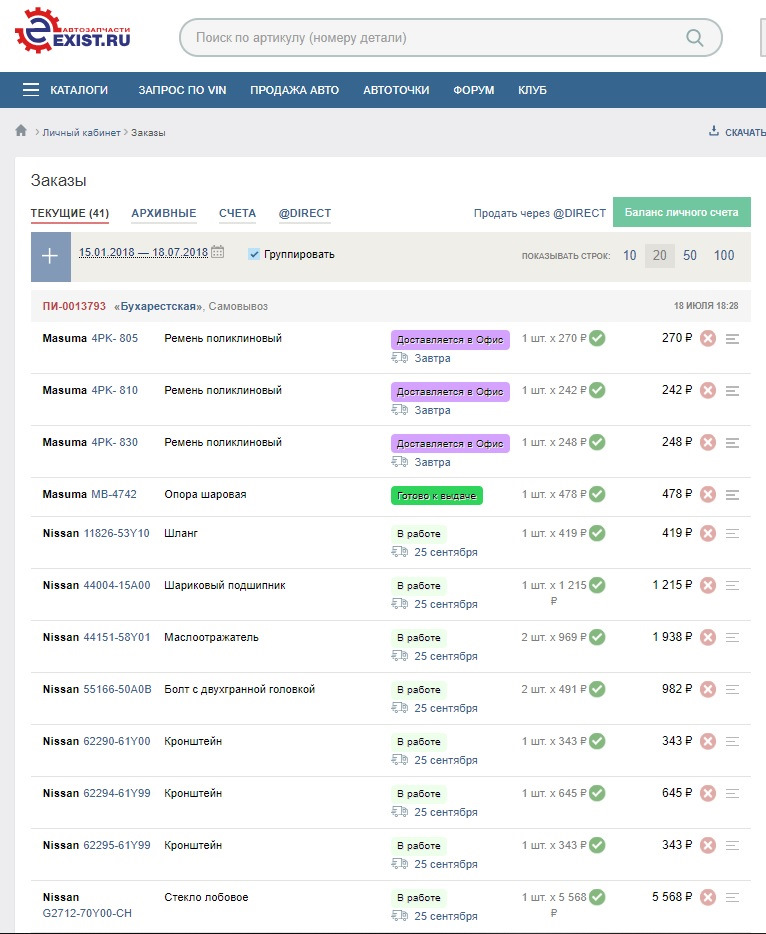Screen dimensions: 766x934
Task: Open the hamburger catalog menu icon
Action: 31,90
